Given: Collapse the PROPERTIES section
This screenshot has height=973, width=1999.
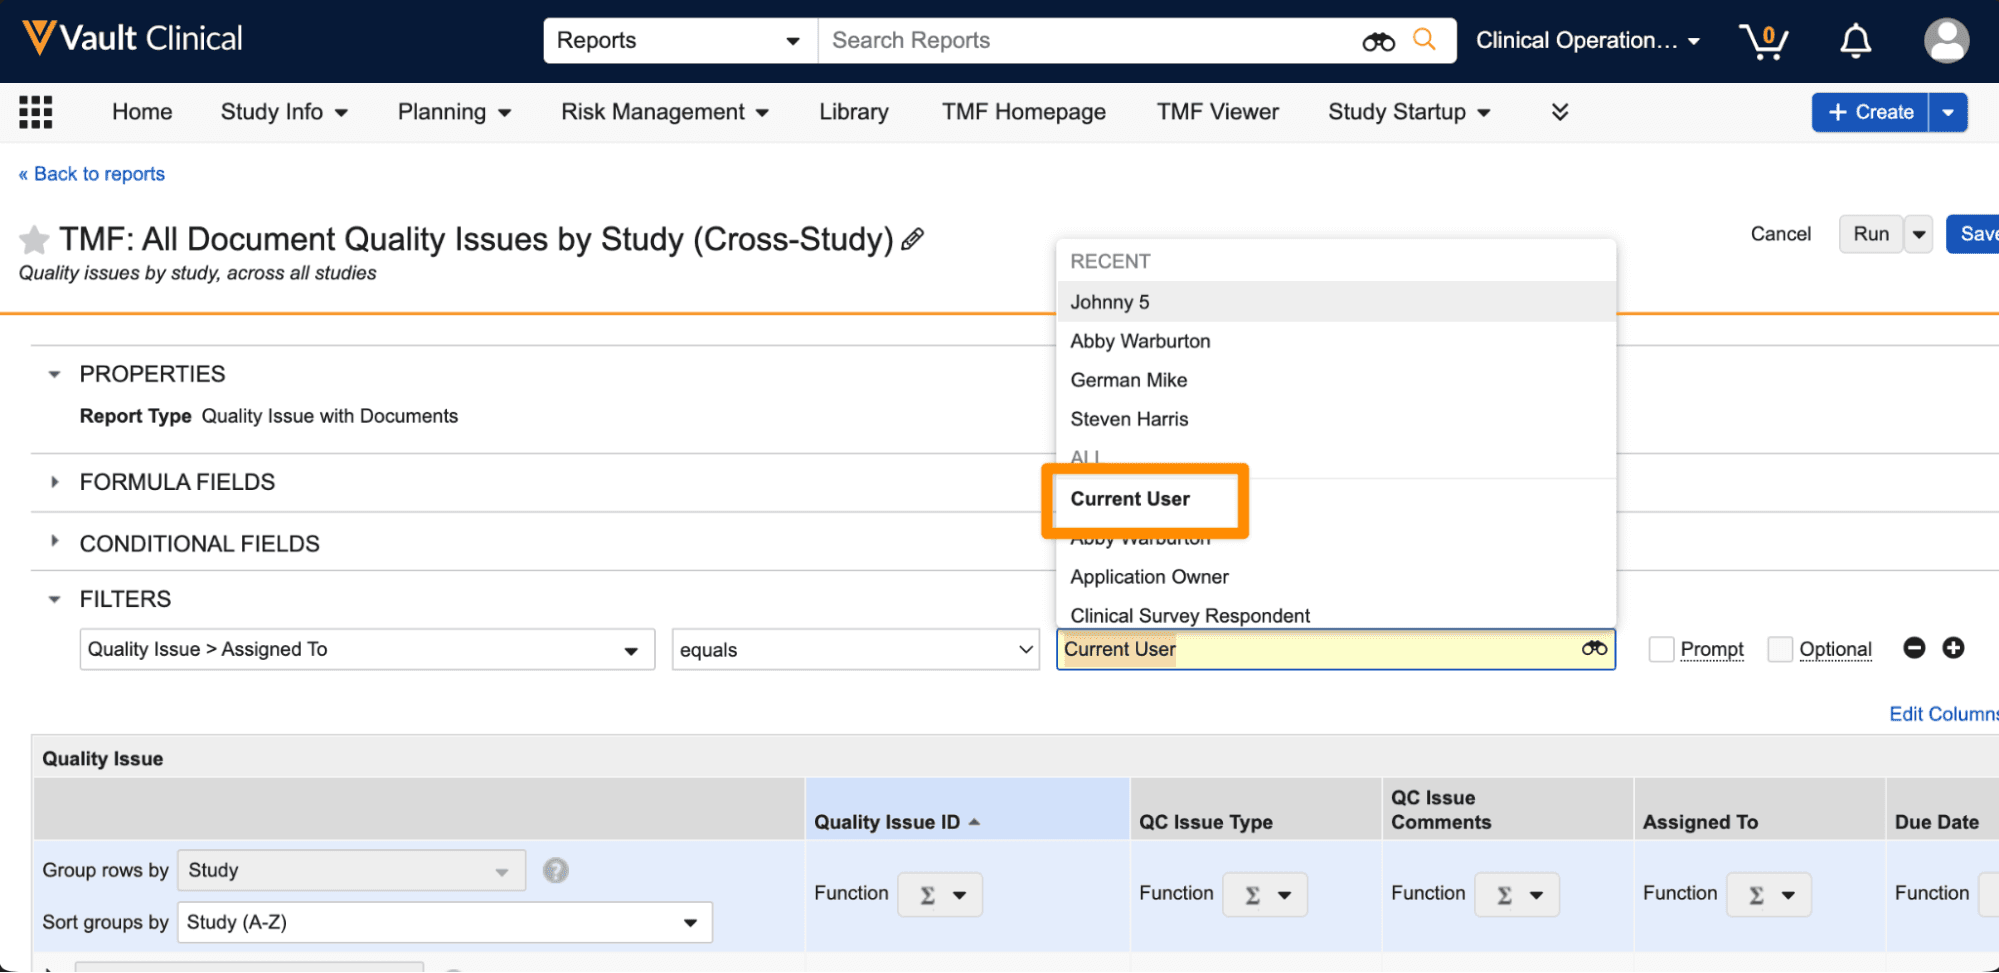Looking at the screenshot, I should coord(55,375).
